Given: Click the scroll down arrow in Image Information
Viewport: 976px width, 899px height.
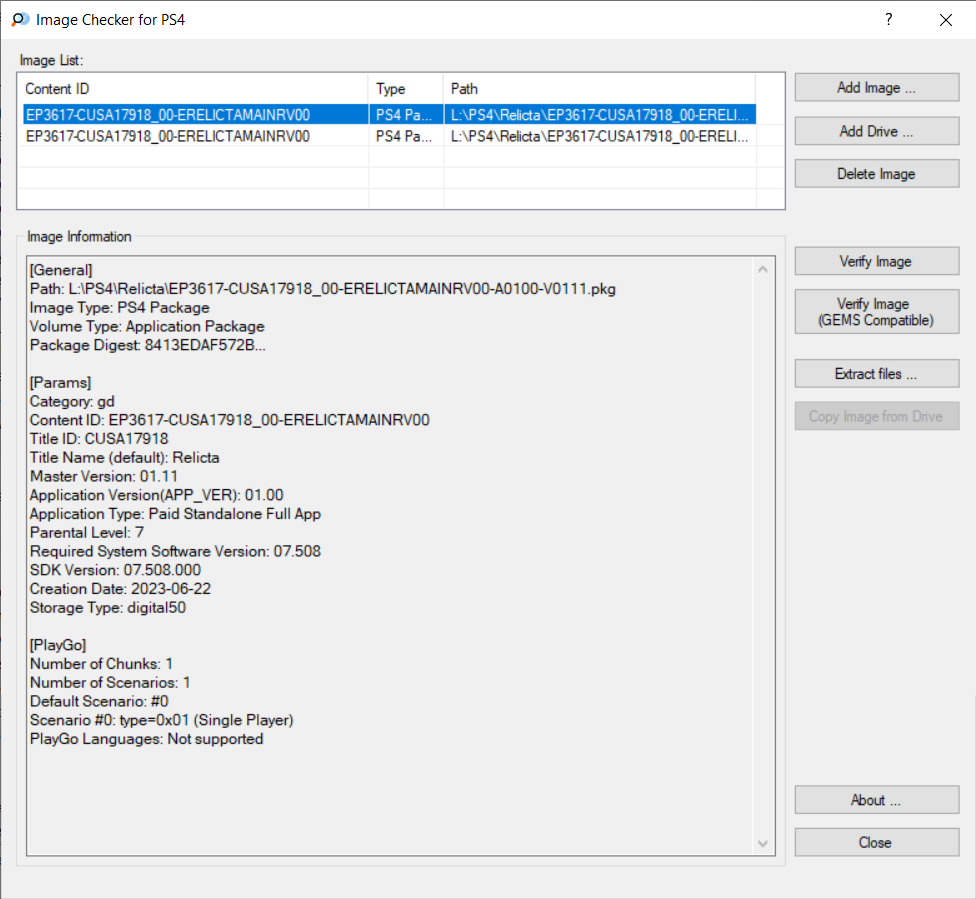Looking at the screenshot, I should pyautogui.click(x=762, y=844).
